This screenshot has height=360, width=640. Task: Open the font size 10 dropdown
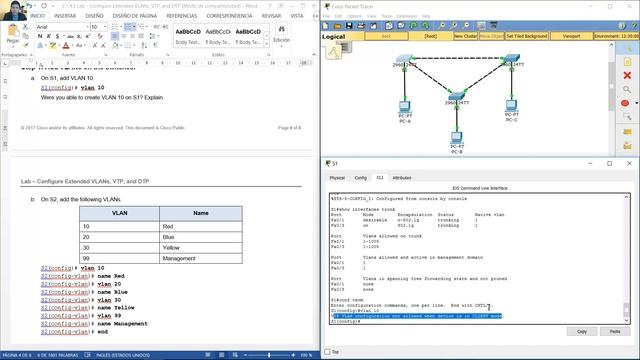(105, 27)
